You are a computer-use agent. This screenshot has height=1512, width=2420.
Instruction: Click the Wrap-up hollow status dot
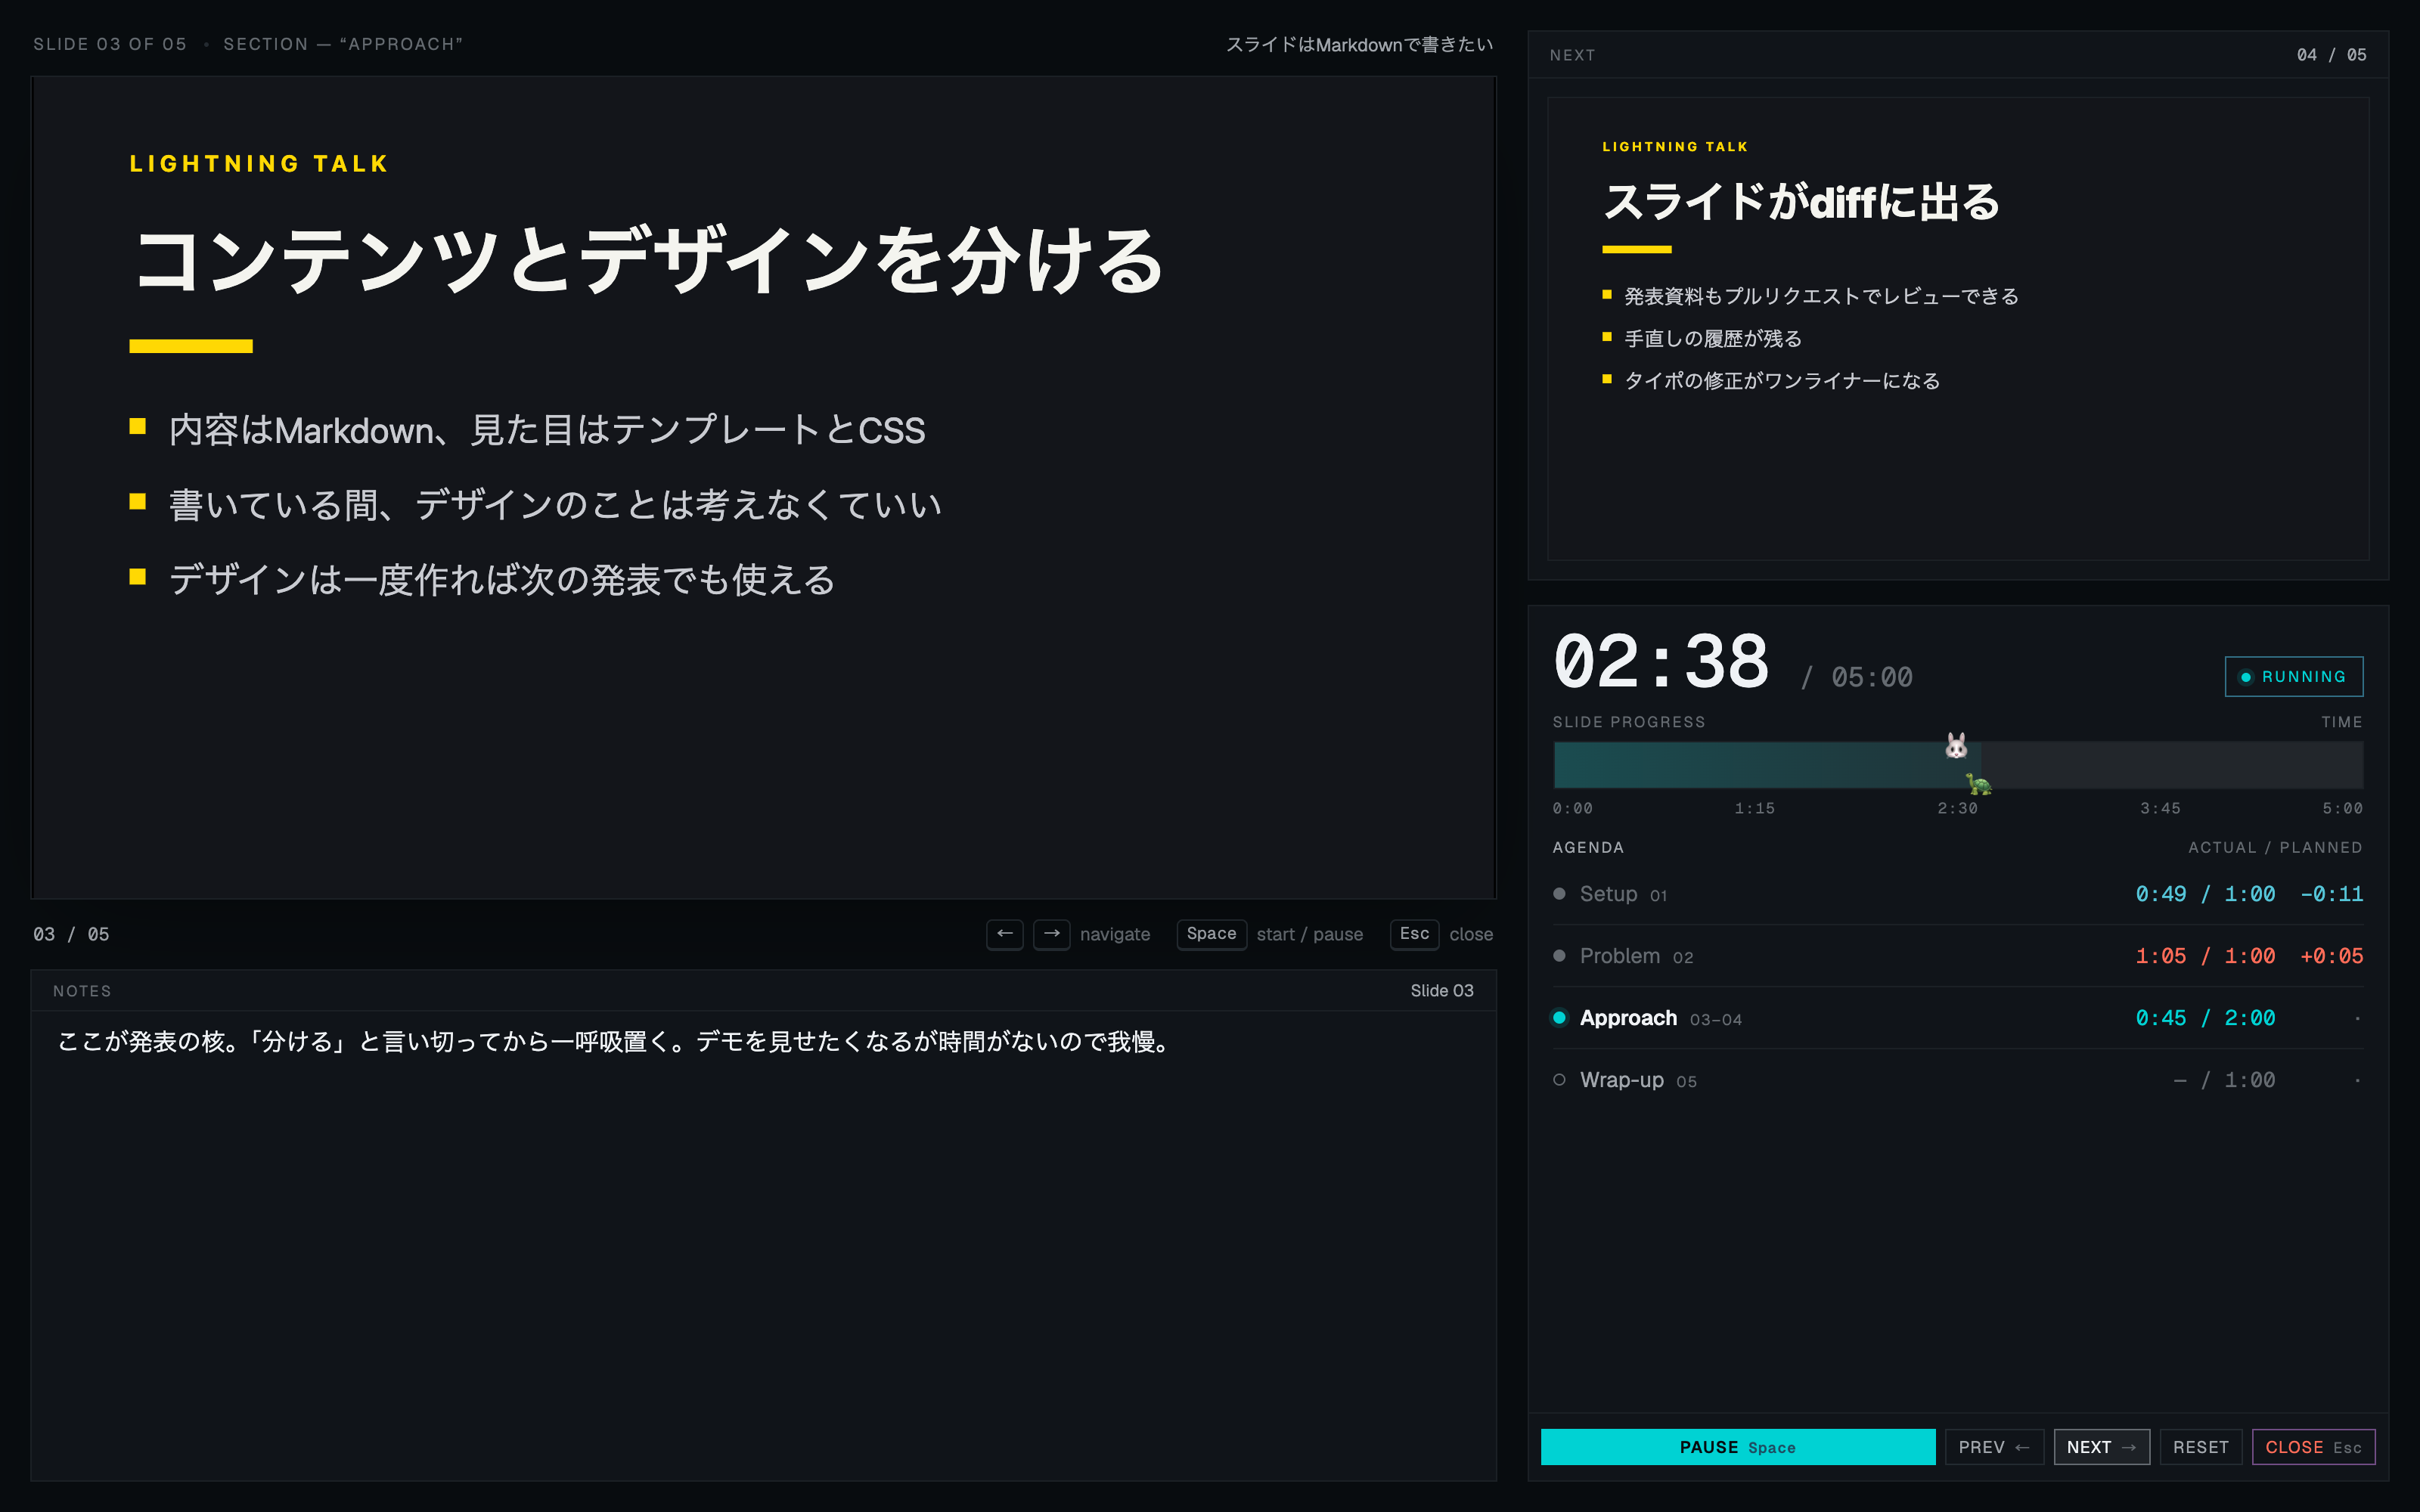pyautogui.click(x=1559, y=1080)
